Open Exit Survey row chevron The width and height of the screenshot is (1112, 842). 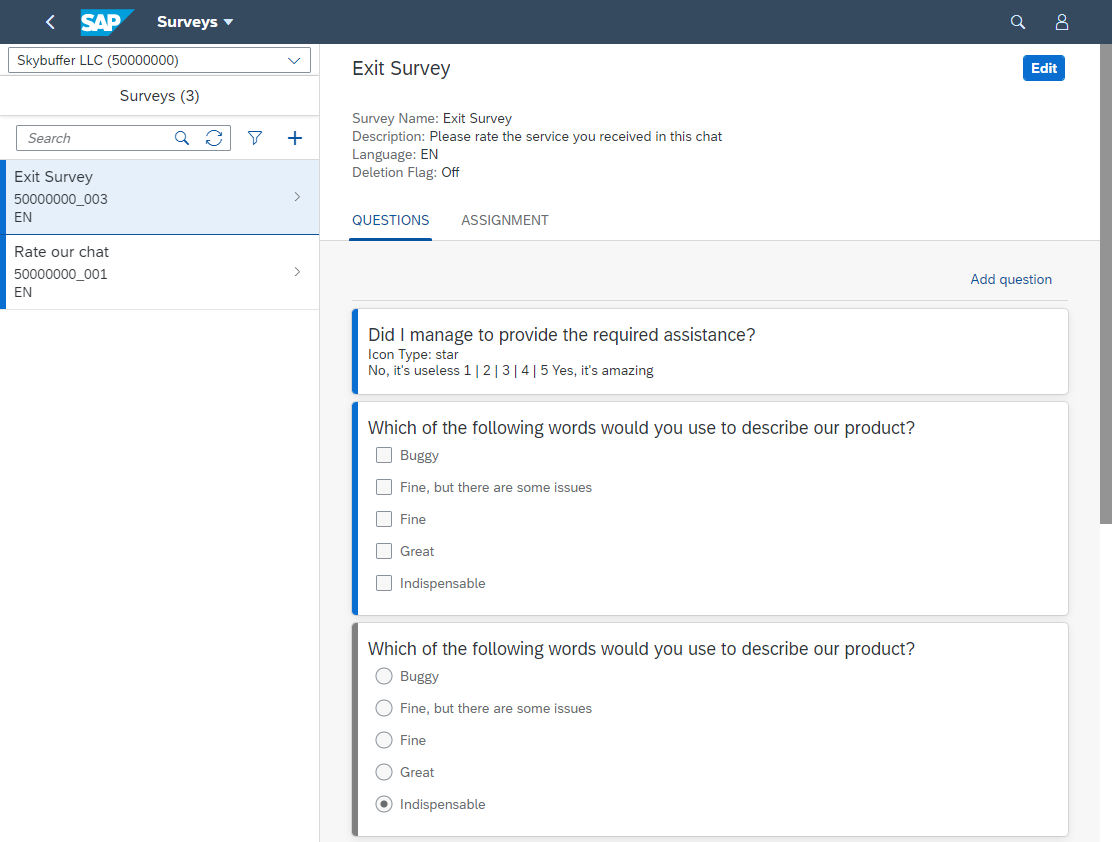tap(297, 196)
